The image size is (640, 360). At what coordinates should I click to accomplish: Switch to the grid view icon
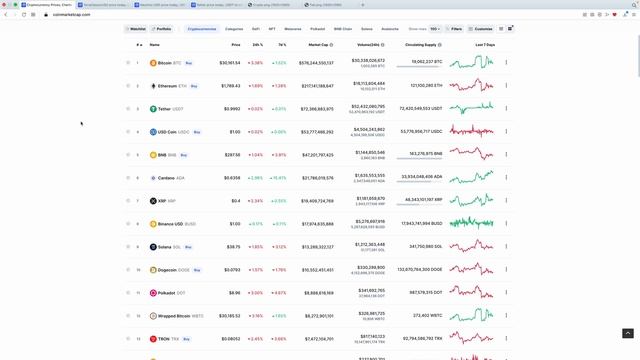(510, 29)
